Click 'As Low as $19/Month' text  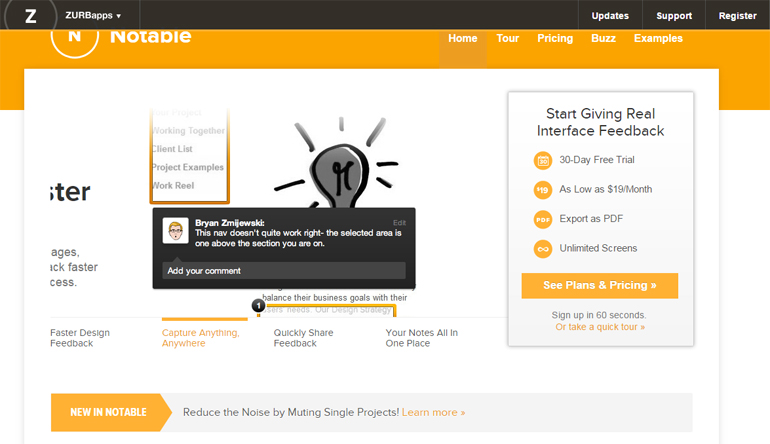(x=605, y=189)
